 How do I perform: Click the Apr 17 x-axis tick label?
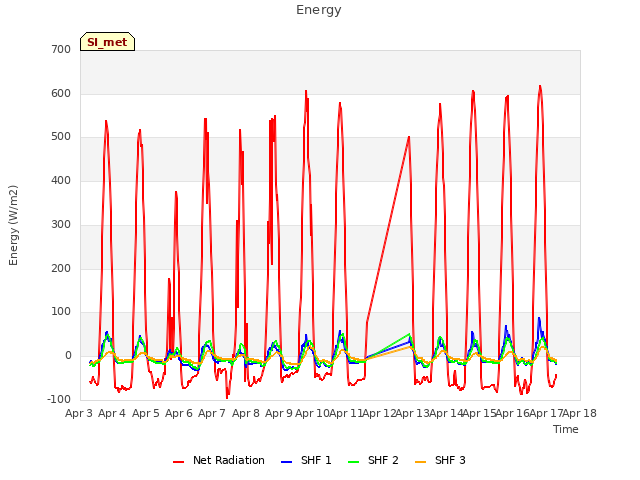coord(546,413)
